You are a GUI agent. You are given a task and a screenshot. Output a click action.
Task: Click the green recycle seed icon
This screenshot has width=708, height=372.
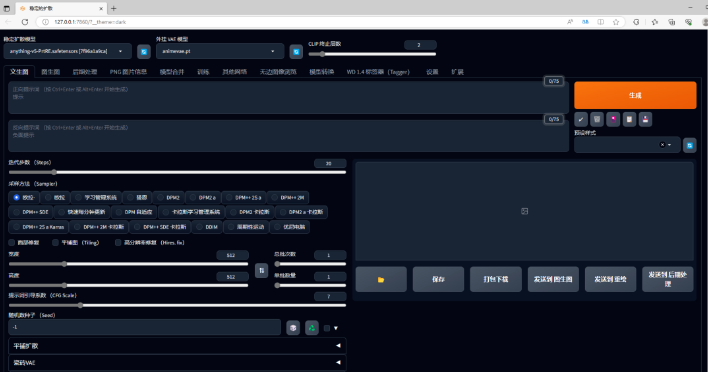pos(312,328)
